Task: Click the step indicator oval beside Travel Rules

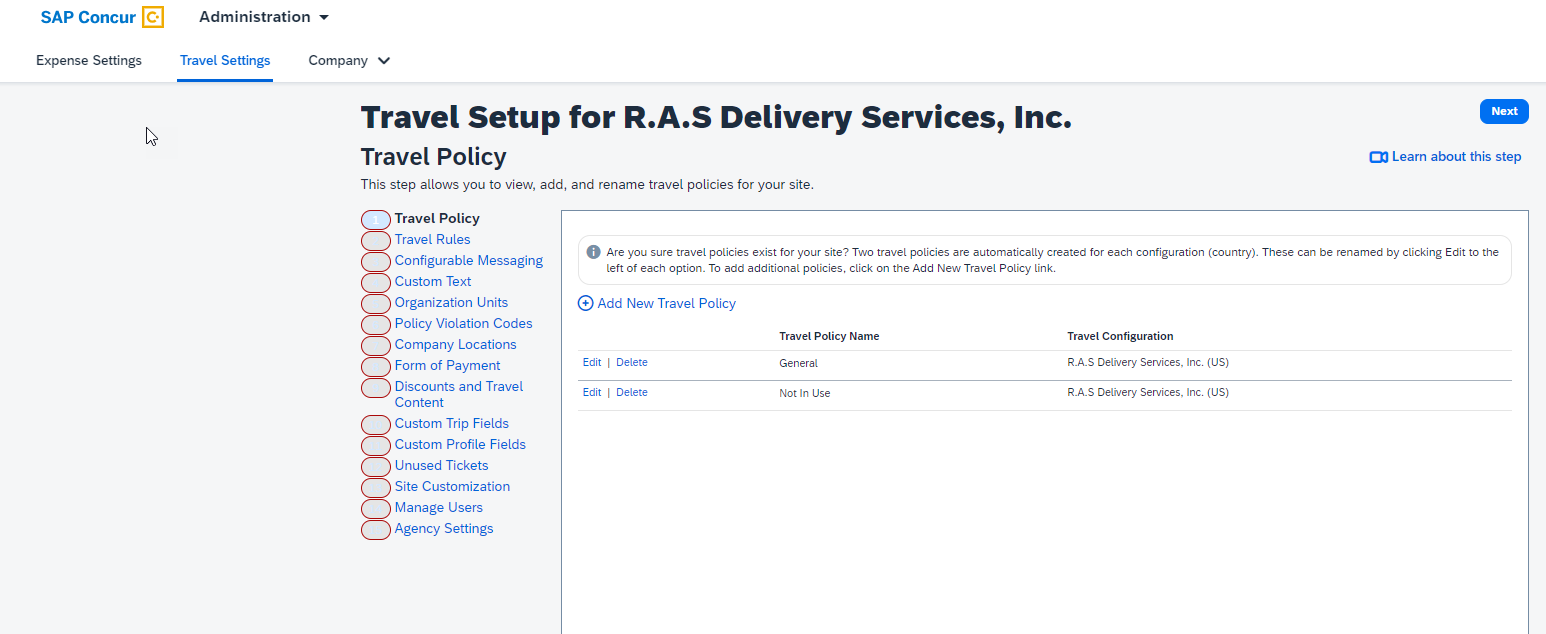Action: click(376, 241)
